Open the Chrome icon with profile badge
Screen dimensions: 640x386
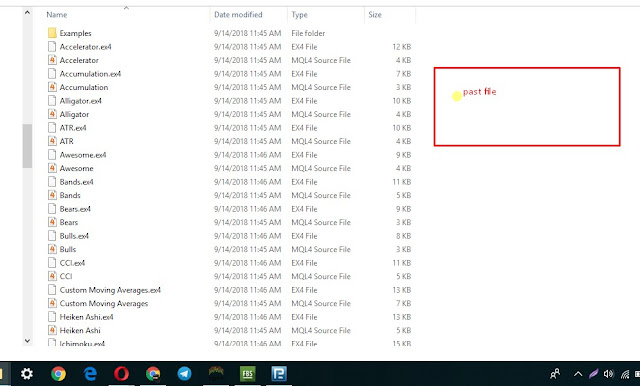point(153,373)
